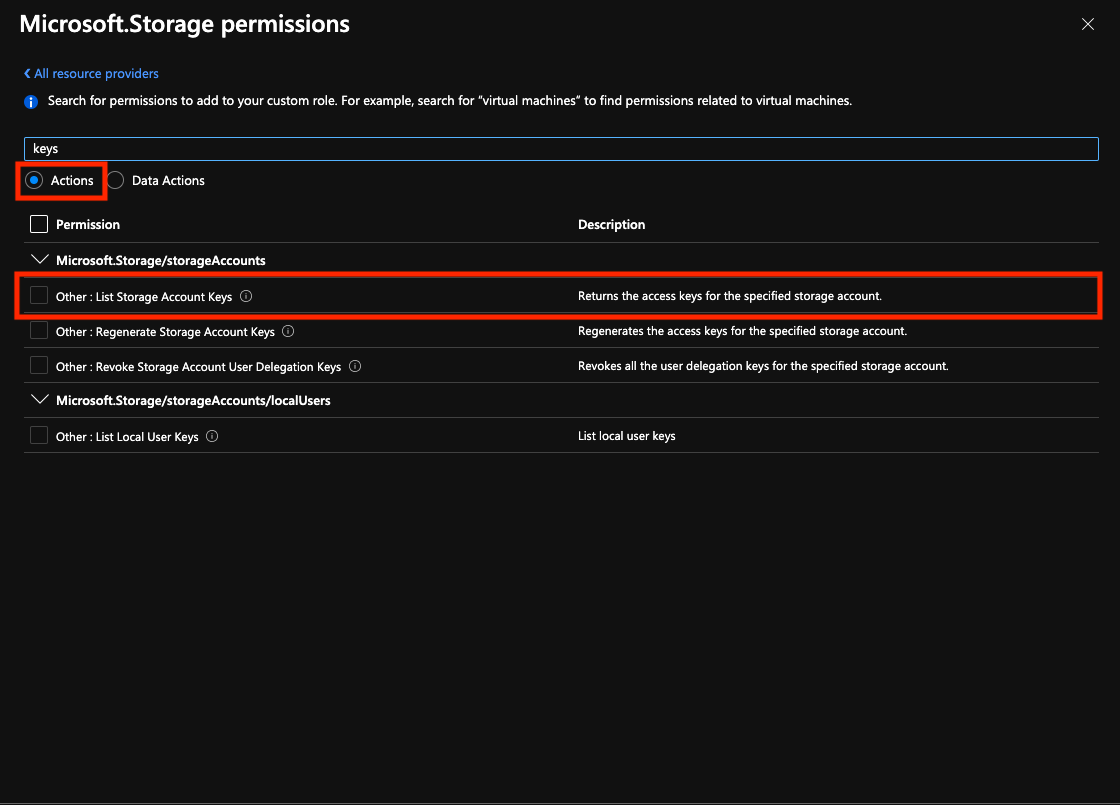Image resolution: width=1120 pixels, height=805 pixels.
Task: Open info icon for List Storage Account Keys
Action: tap(246, 296)
